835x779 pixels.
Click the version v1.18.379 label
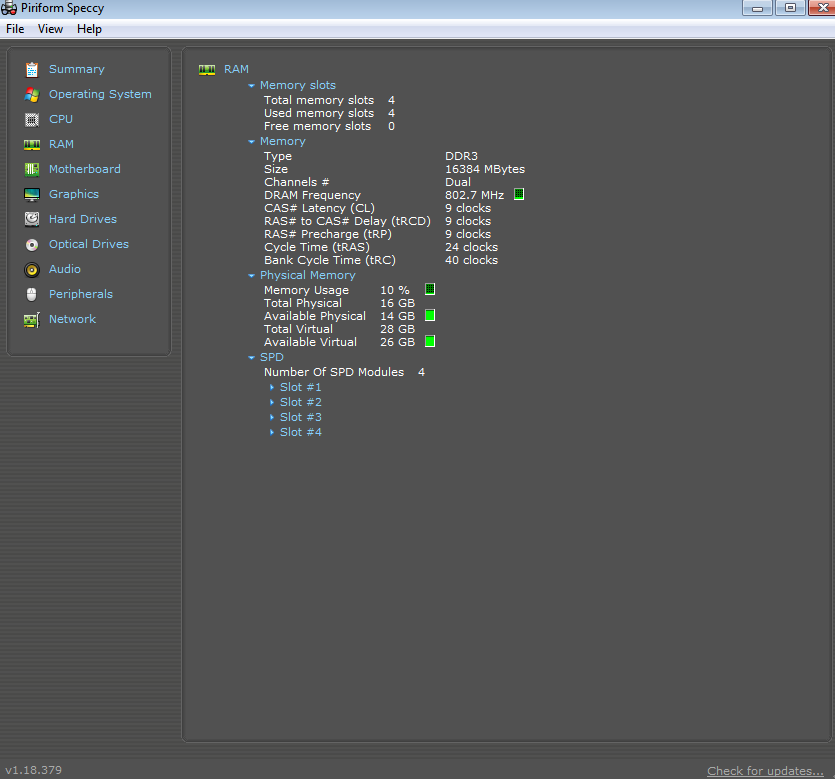click(x=34, y=770)
